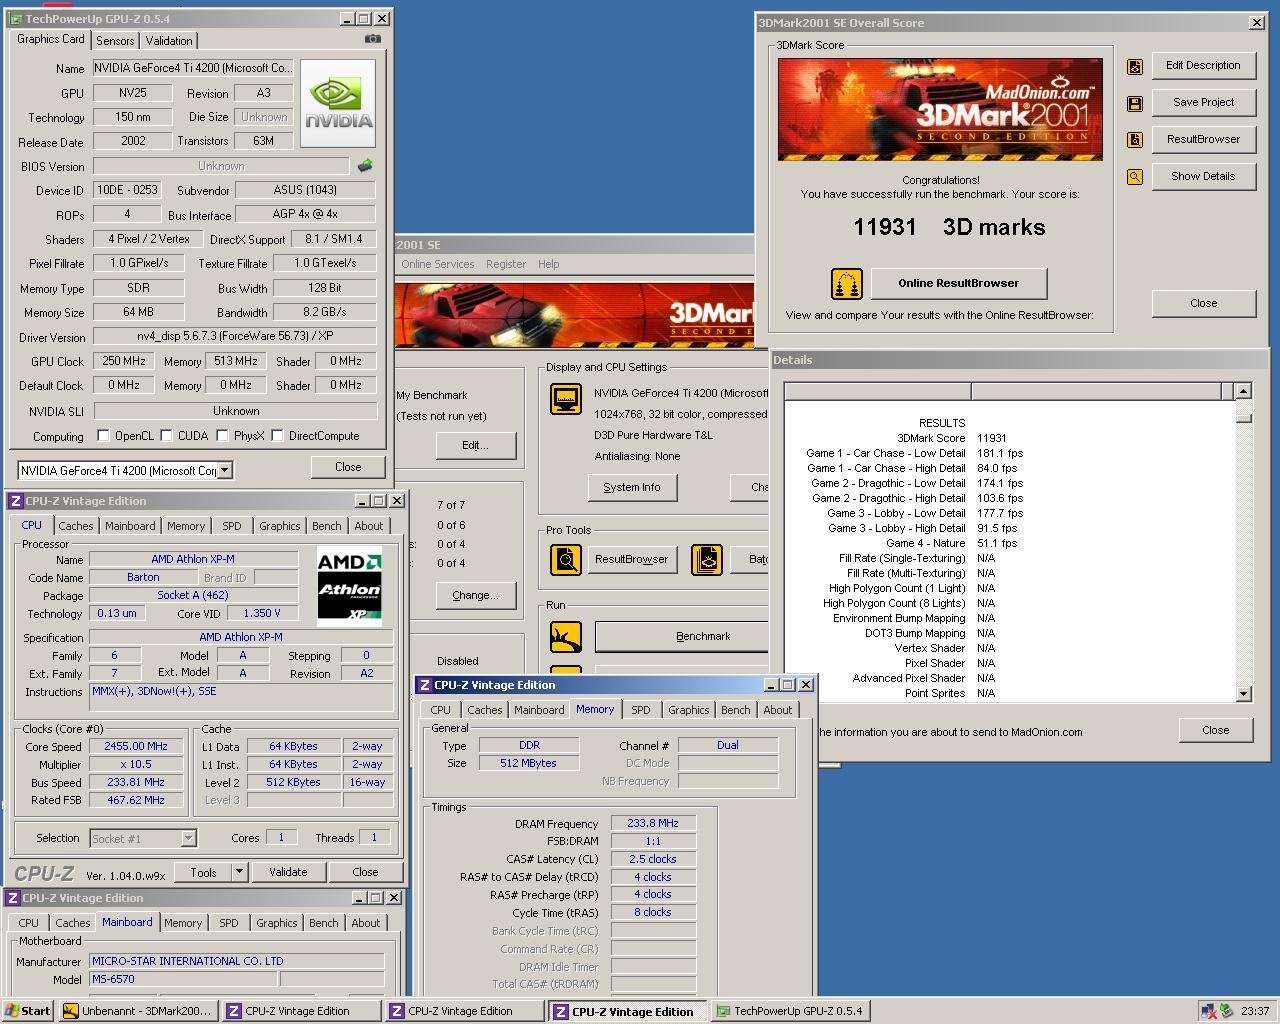
Task: Click the Change... button in 3DMark
Action: pos(475,595)
